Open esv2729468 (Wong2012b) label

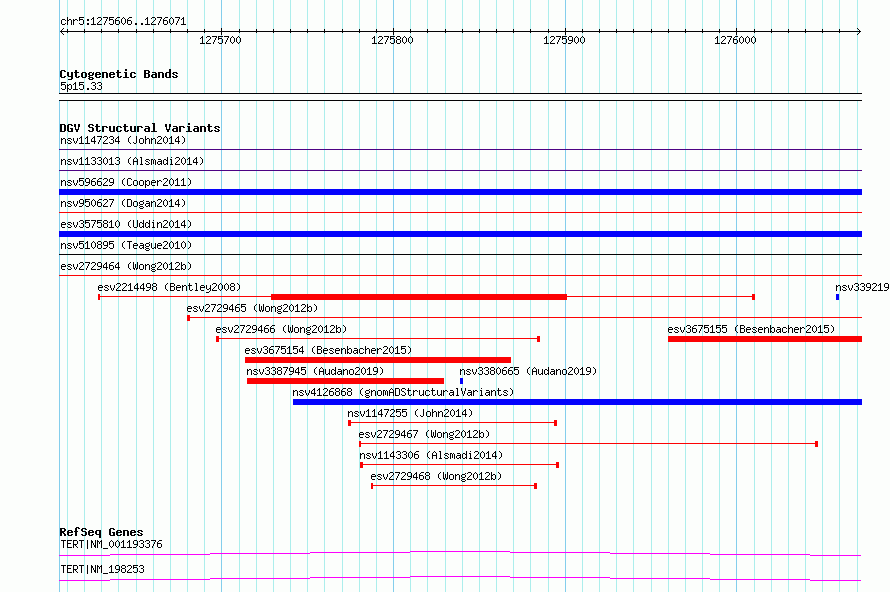point(436,476)
